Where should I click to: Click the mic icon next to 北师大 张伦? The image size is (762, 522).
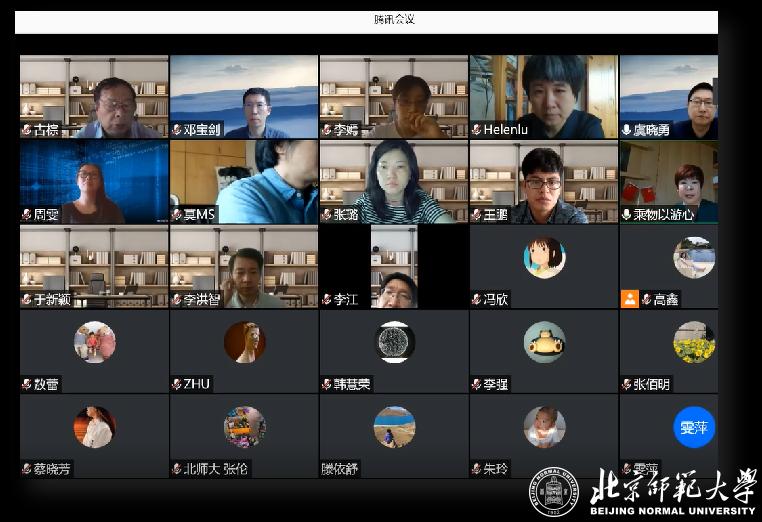[176, 468]
